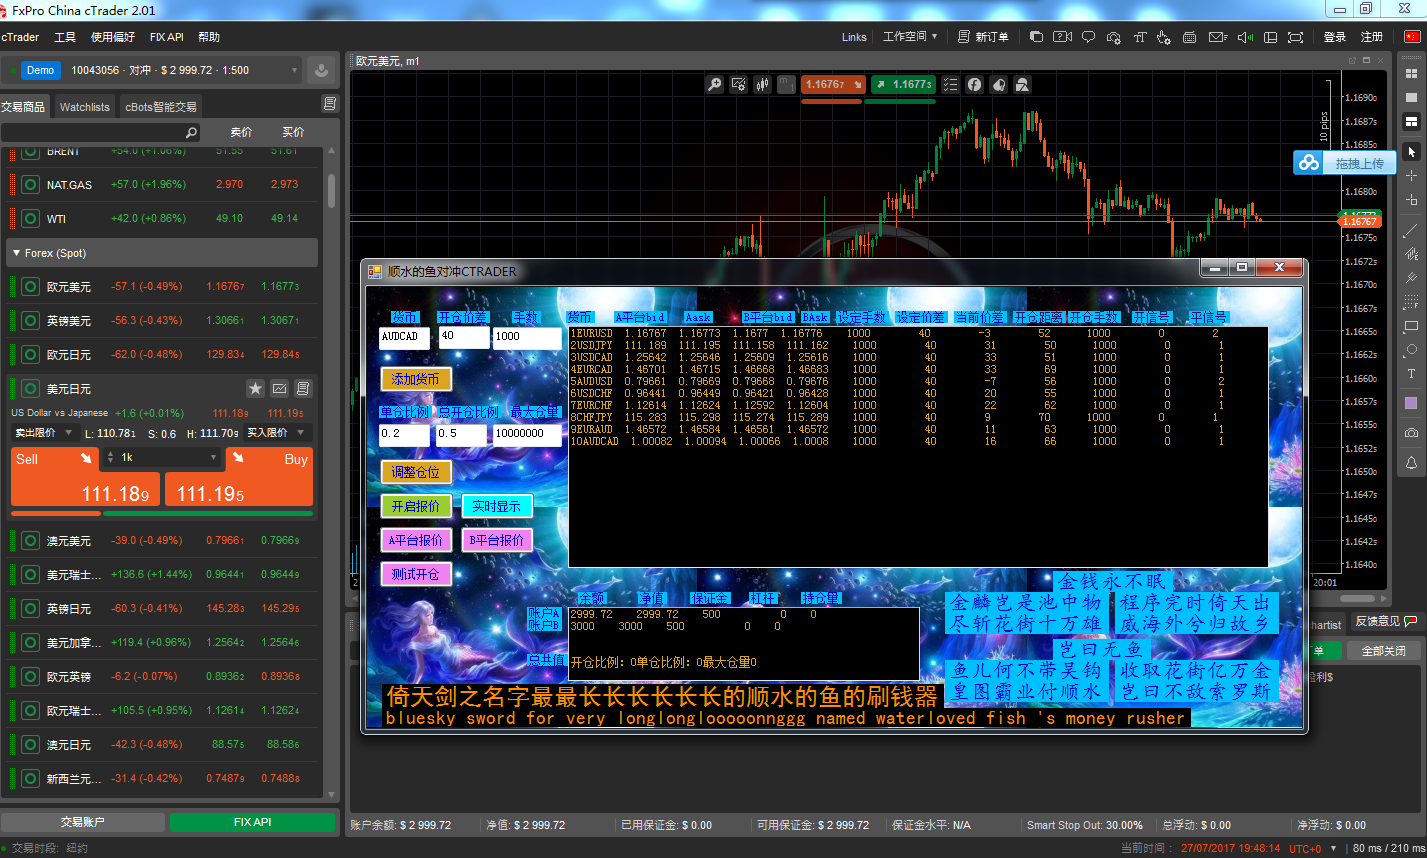Open the email alerts envelope icon
1427x858 pixels.
click(1217, 37)
